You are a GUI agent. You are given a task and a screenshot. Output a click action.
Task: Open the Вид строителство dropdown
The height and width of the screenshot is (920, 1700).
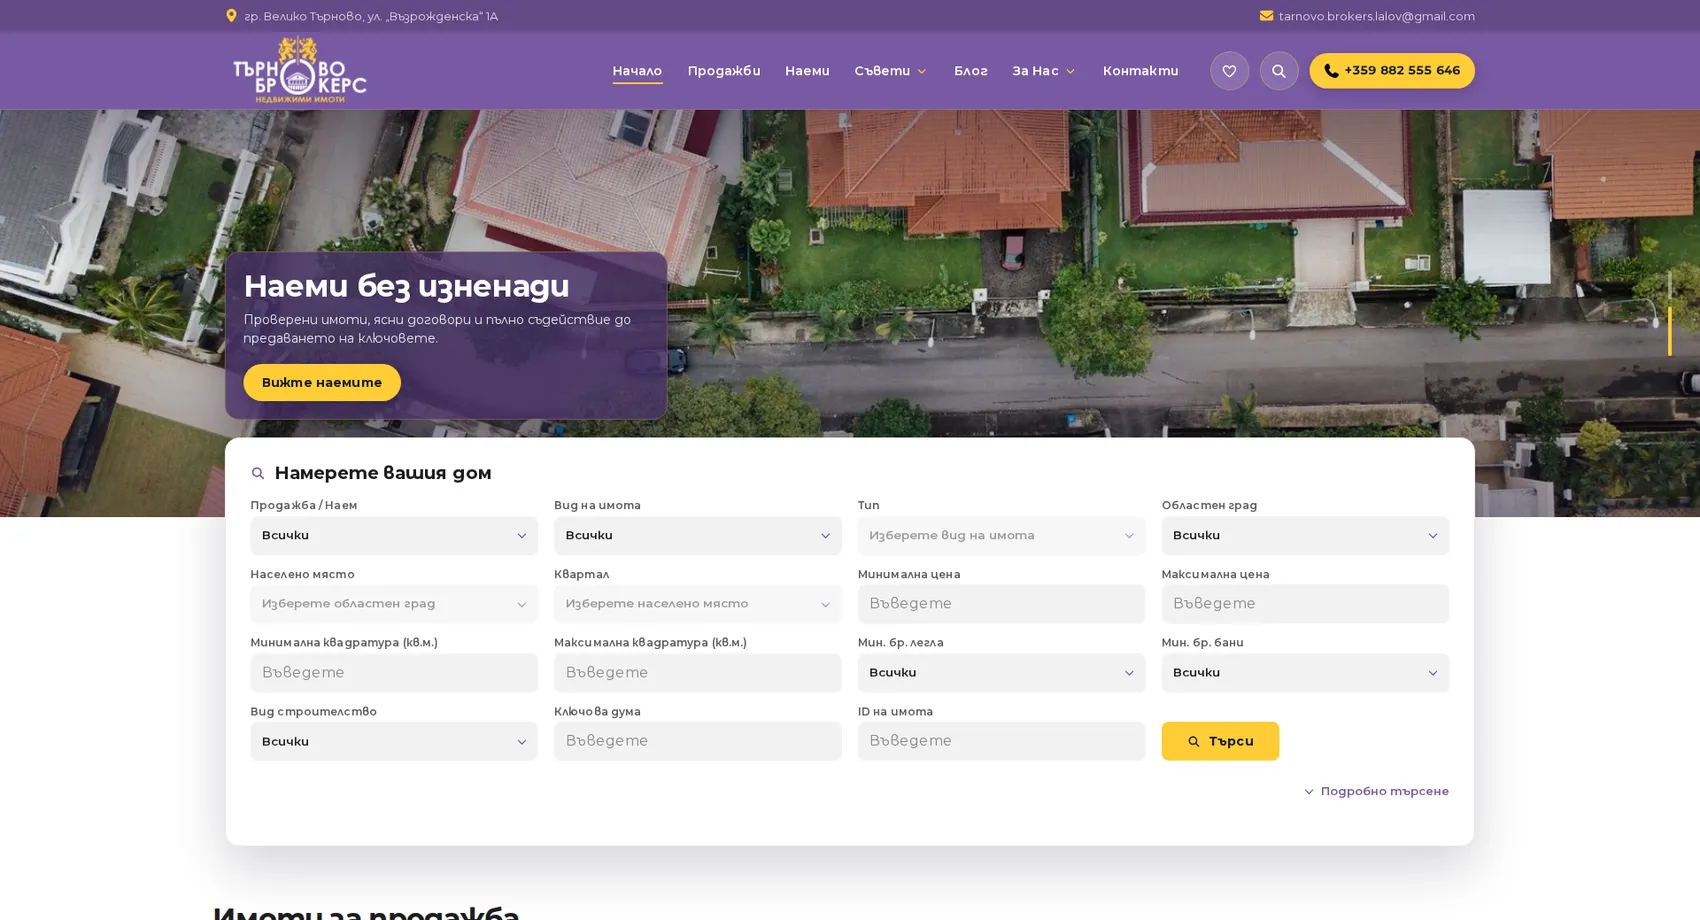[393, 742]
